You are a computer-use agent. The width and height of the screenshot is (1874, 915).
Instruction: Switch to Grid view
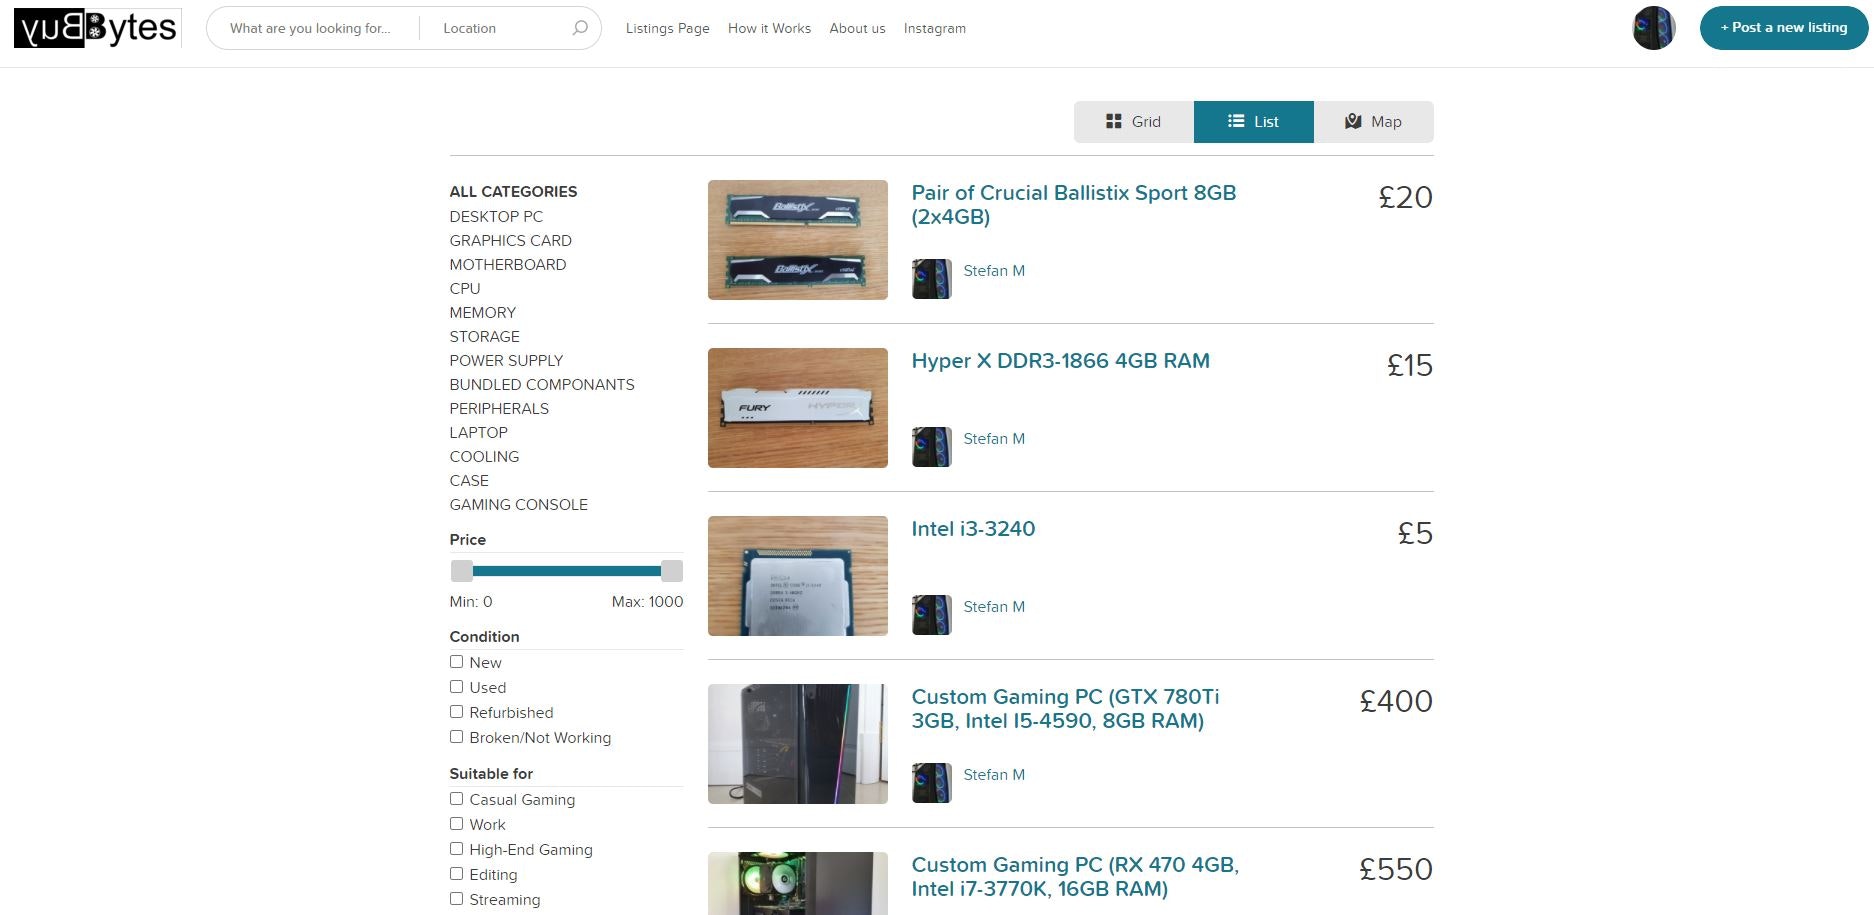(1134, 122)
